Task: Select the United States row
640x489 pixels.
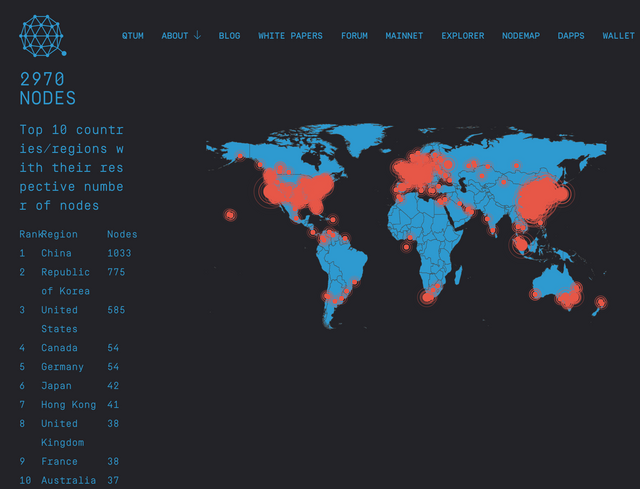Action: pyautogui.click(x=72, y=319)
